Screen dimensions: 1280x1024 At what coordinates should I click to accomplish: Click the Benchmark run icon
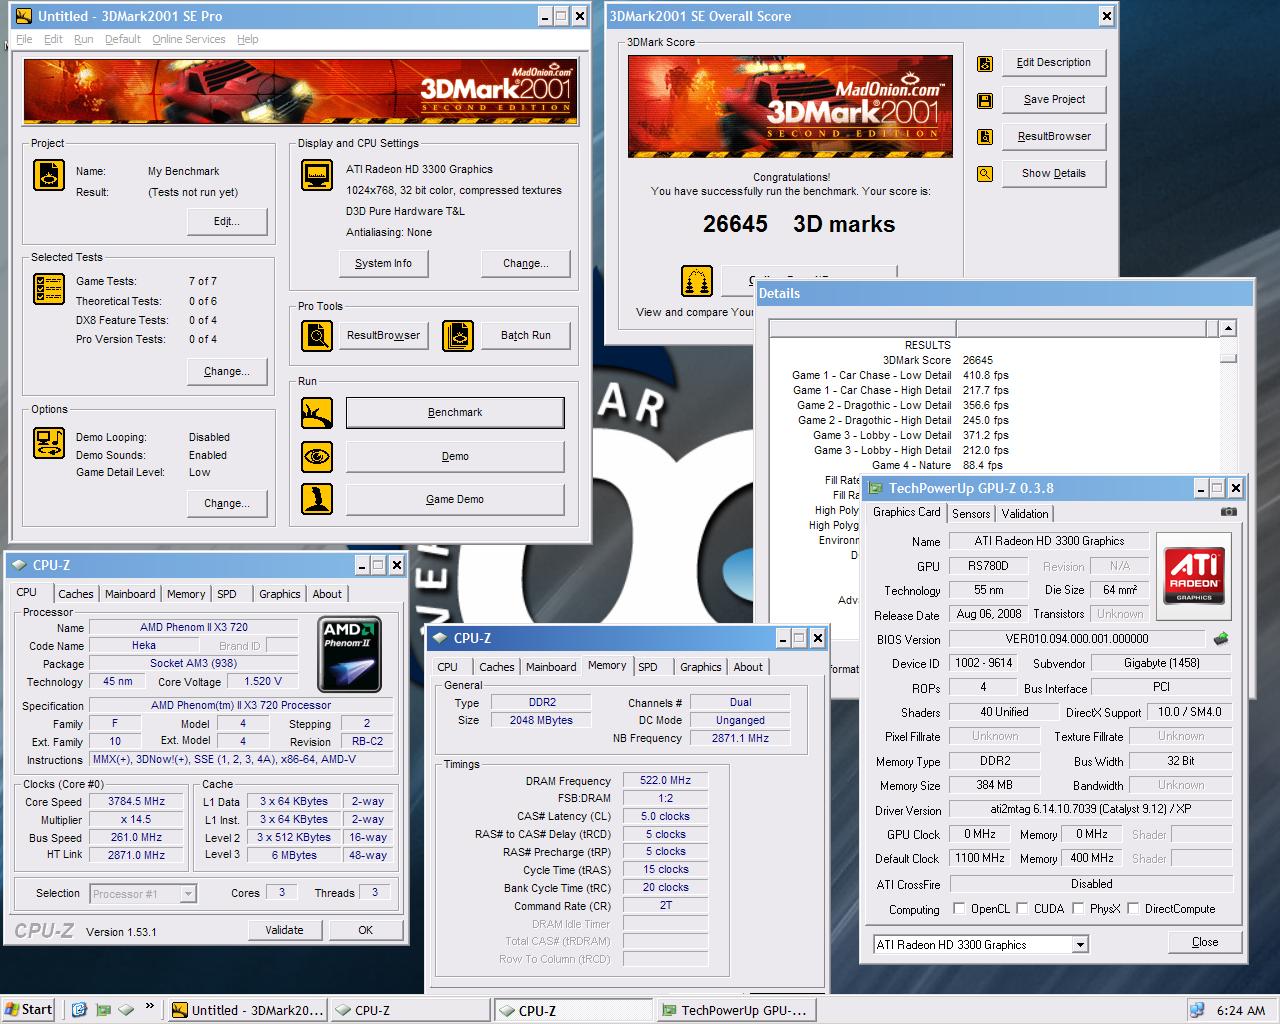point(317,412)
